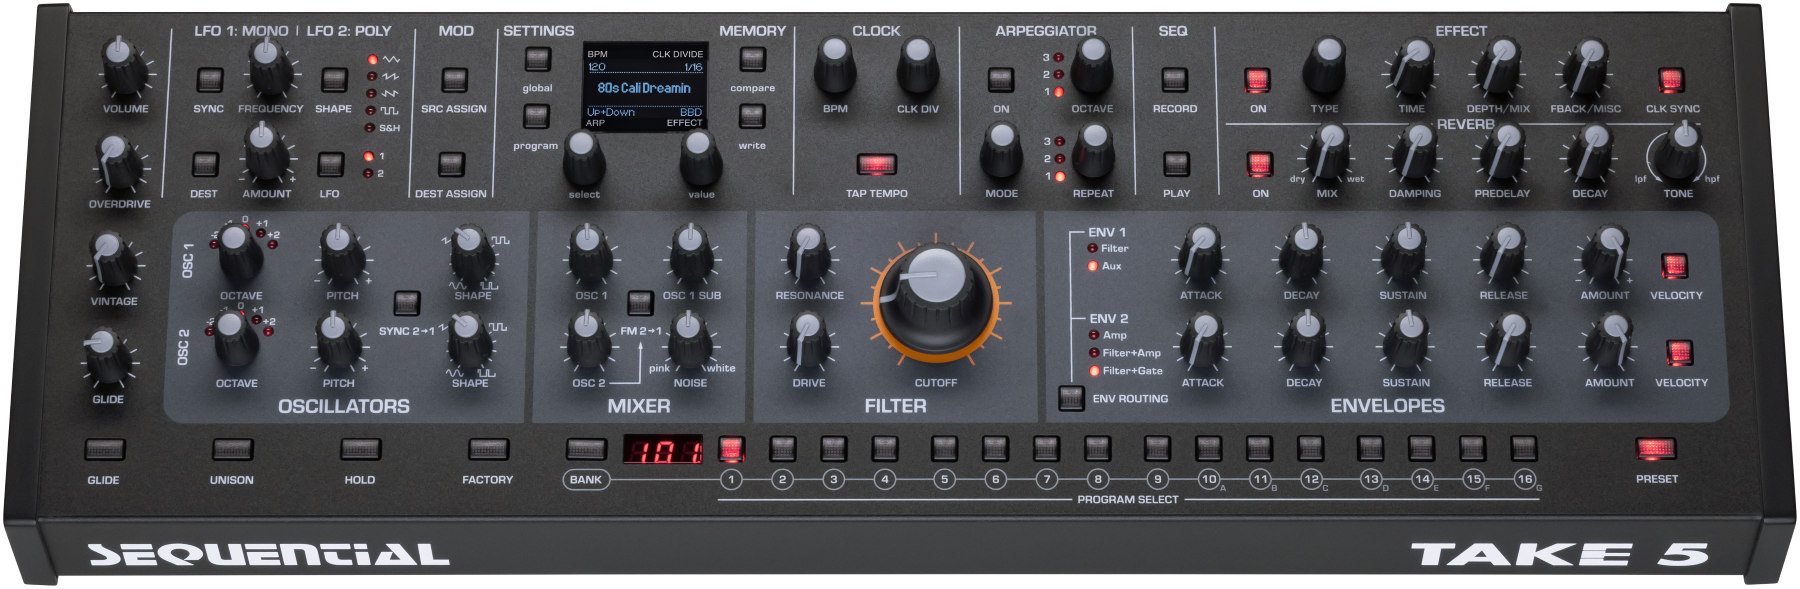
Task: Click the ENV 2 SUSTAIN knob
Action: coord(1406,341)
